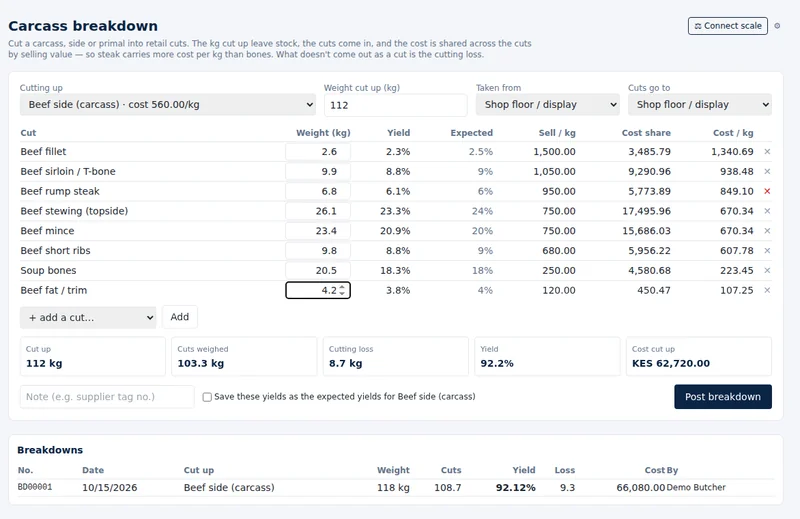Remove the Beef stewing (topside) row
This screenshot has height=519, width=800.
coord(767,211)
